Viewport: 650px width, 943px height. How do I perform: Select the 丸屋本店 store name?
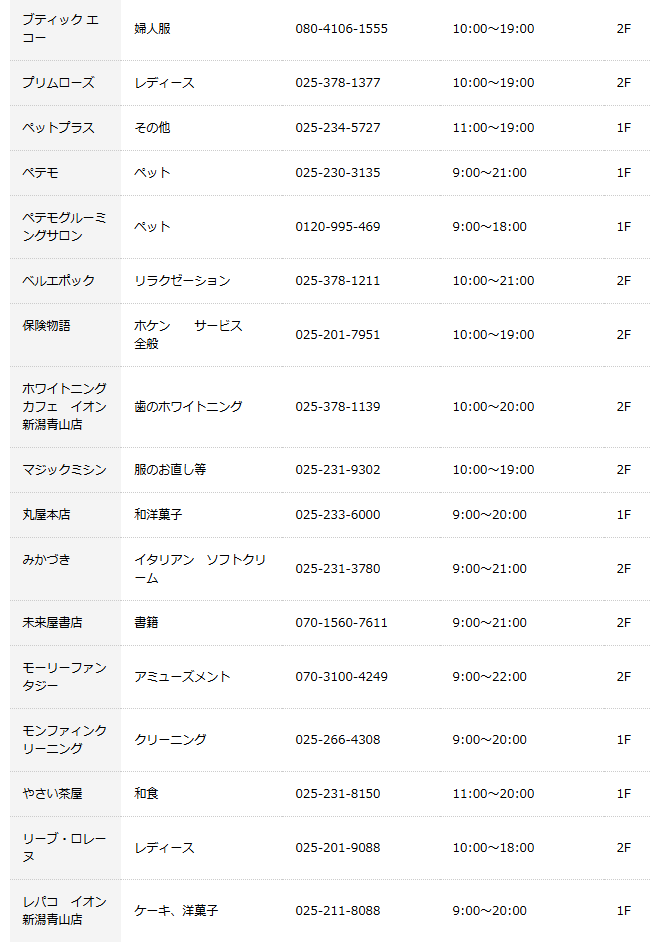[x=46, y=515]
